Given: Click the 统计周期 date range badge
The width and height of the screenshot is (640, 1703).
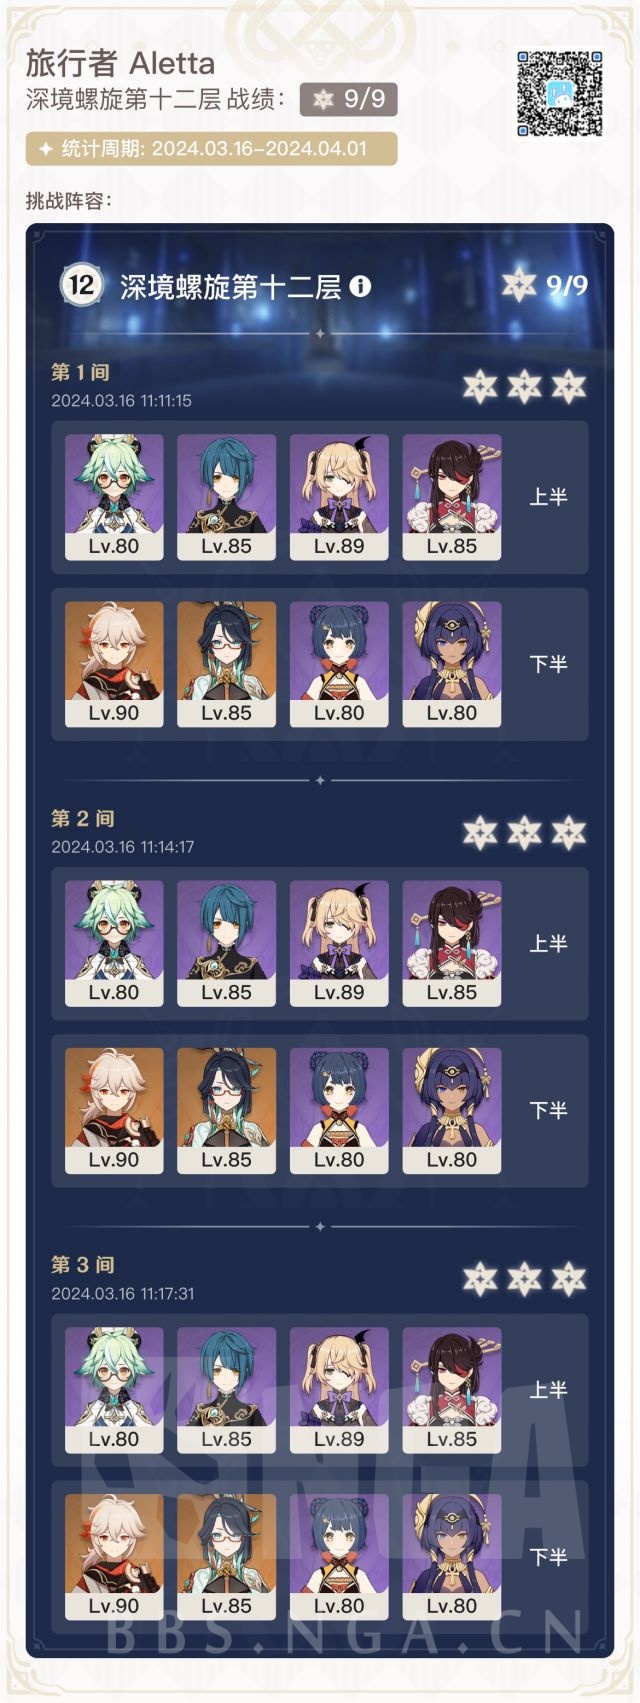Looking at the screenshot, I should pyautogui.click(x=212, y=149).
